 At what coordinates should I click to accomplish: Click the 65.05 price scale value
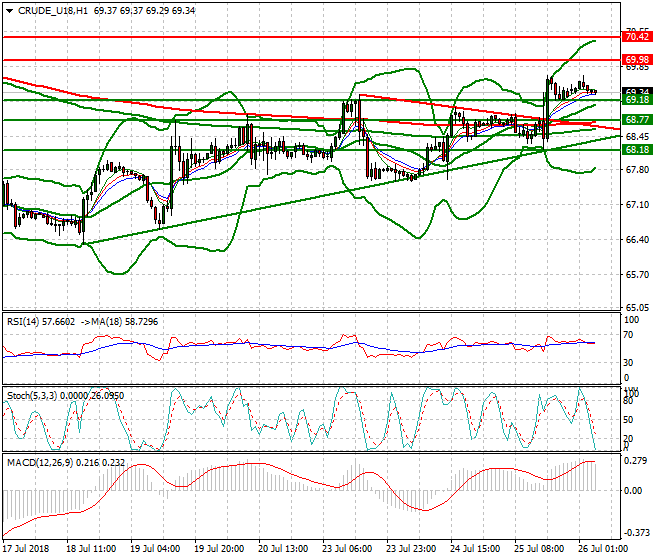point(637,307)
